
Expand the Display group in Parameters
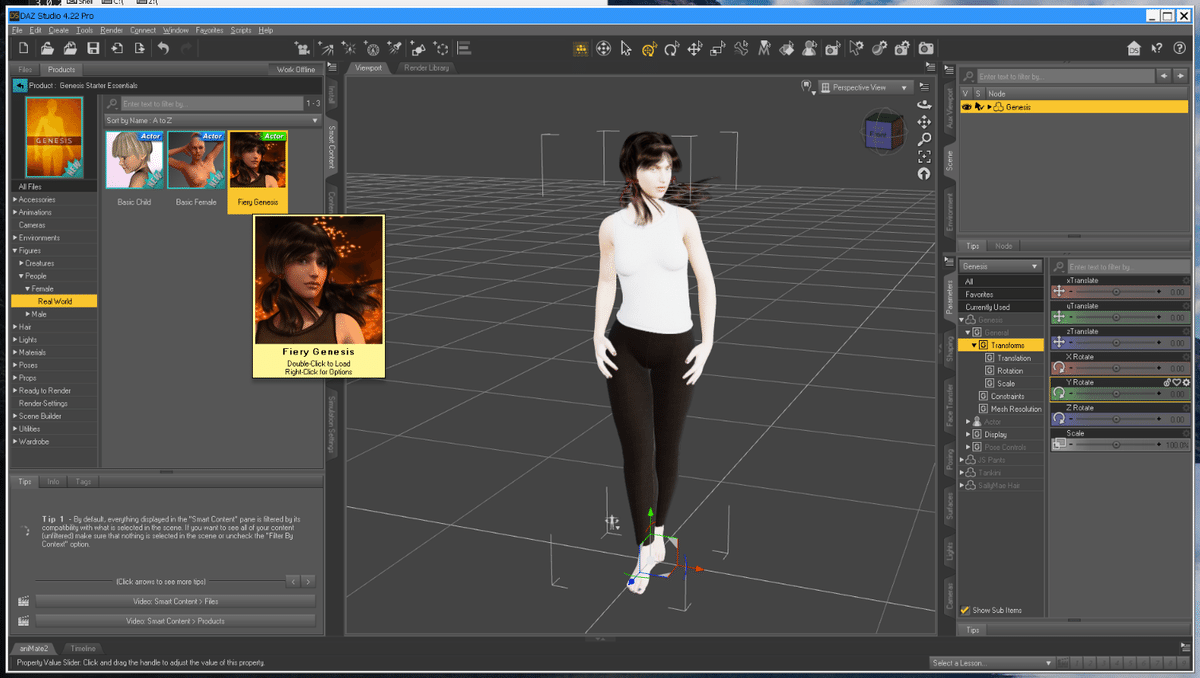coord(968,435)
